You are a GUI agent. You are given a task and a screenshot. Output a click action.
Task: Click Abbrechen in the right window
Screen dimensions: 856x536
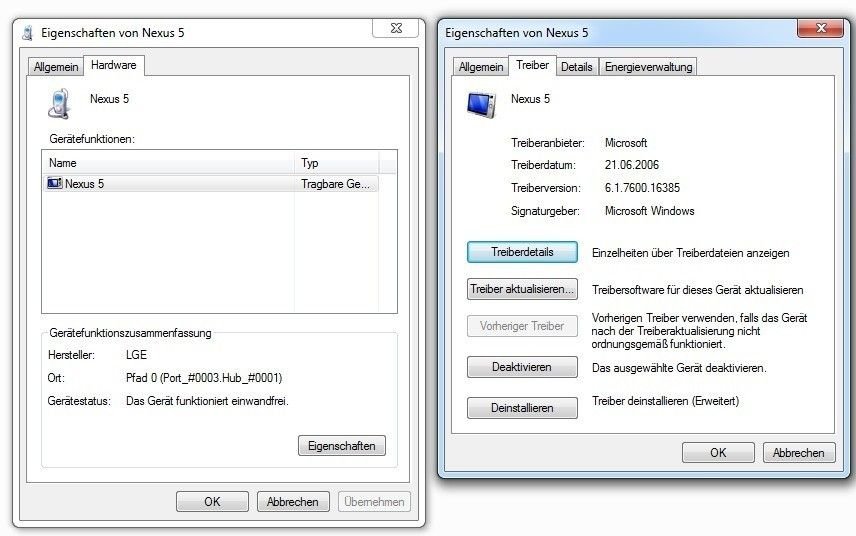click(799, 452)
